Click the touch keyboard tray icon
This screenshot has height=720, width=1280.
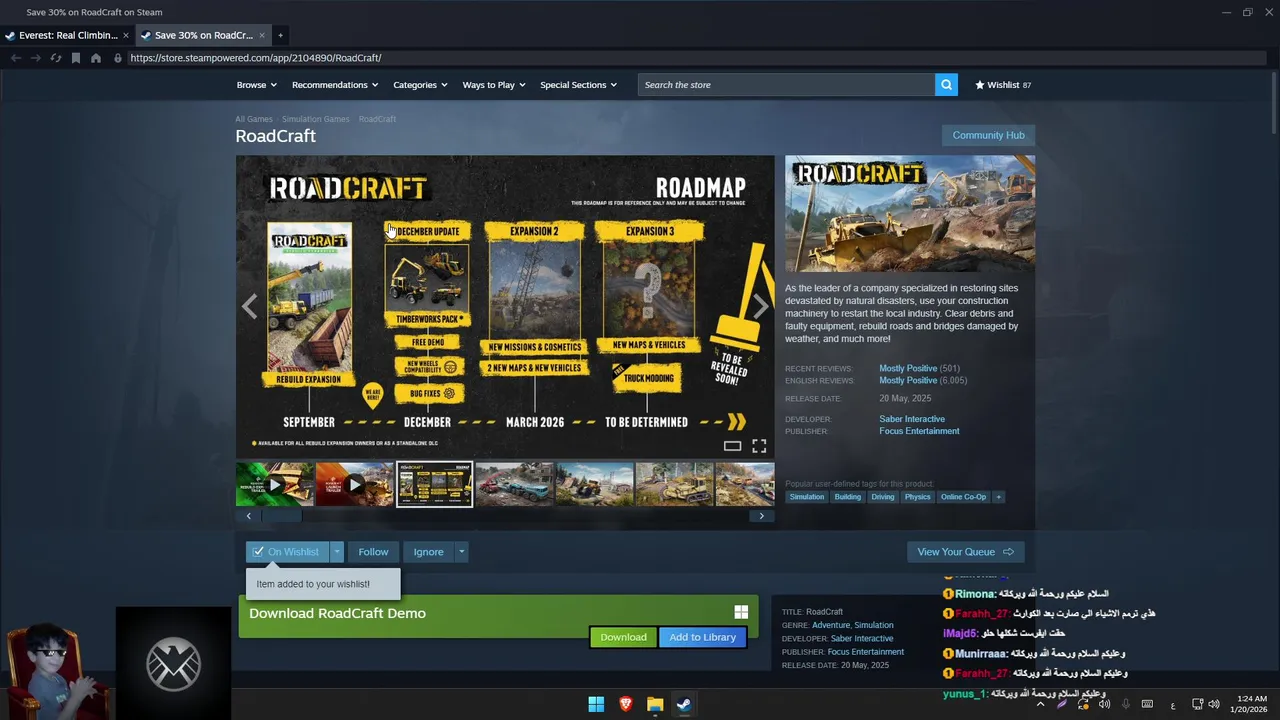(1148, 704)
